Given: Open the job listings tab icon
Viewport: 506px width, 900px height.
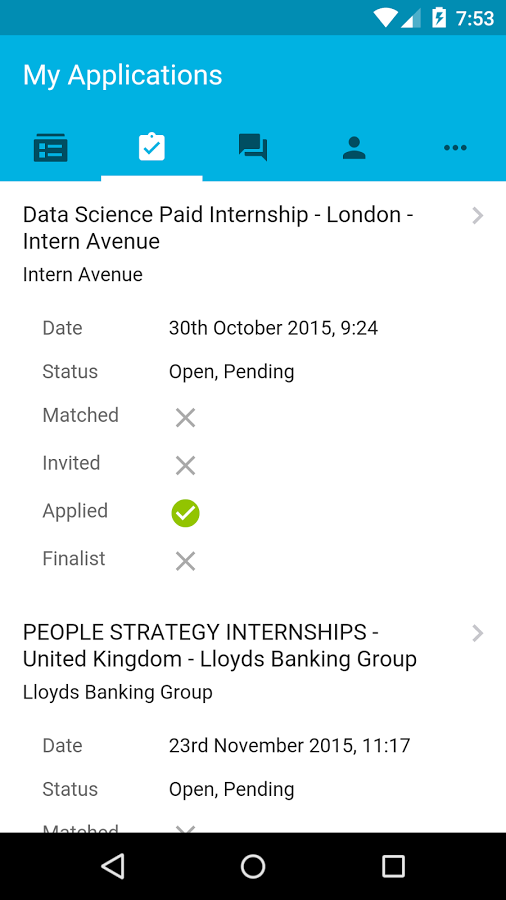Looking at the screenshot, I should 50,148.
